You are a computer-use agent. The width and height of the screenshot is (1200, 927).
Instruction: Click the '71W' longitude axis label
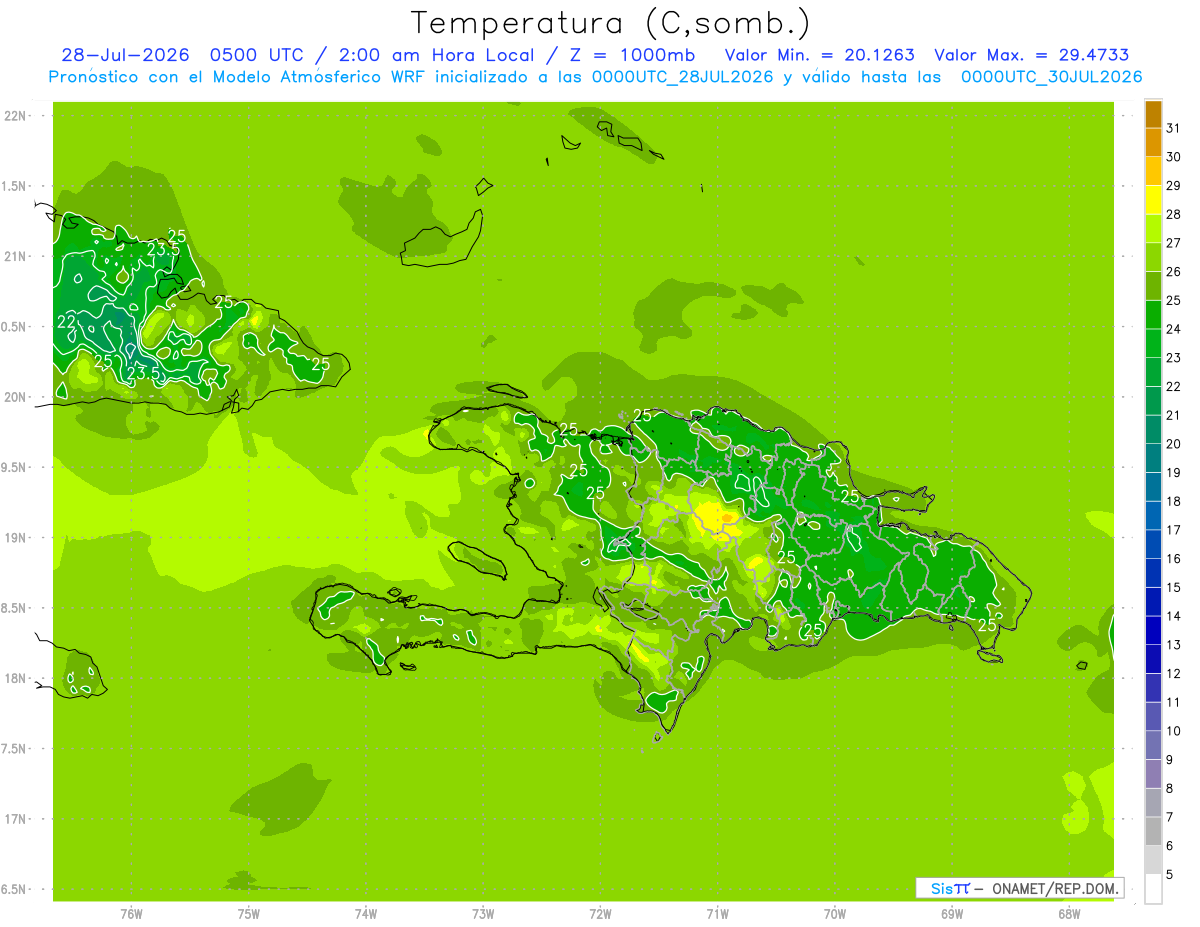point(717,913)
